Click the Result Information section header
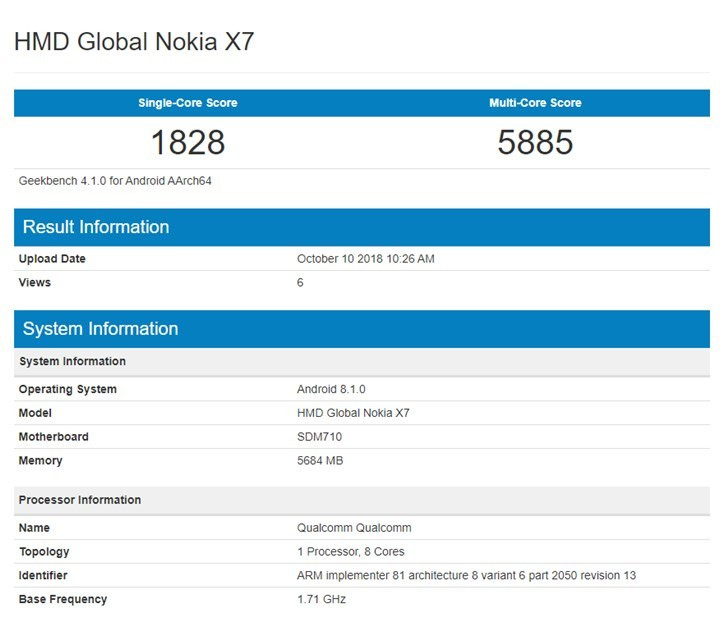This screenshot has width=728, height=626. point(96,227)
